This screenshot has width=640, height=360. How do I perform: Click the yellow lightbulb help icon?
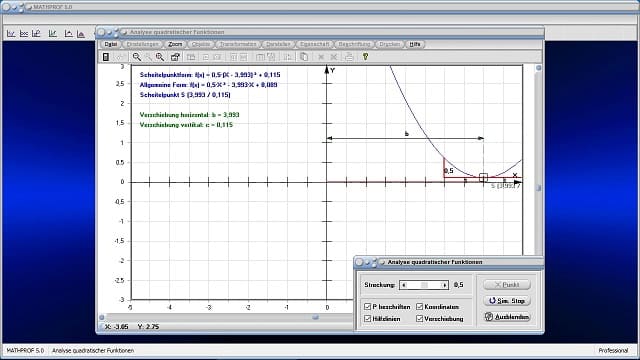point(365,57)
